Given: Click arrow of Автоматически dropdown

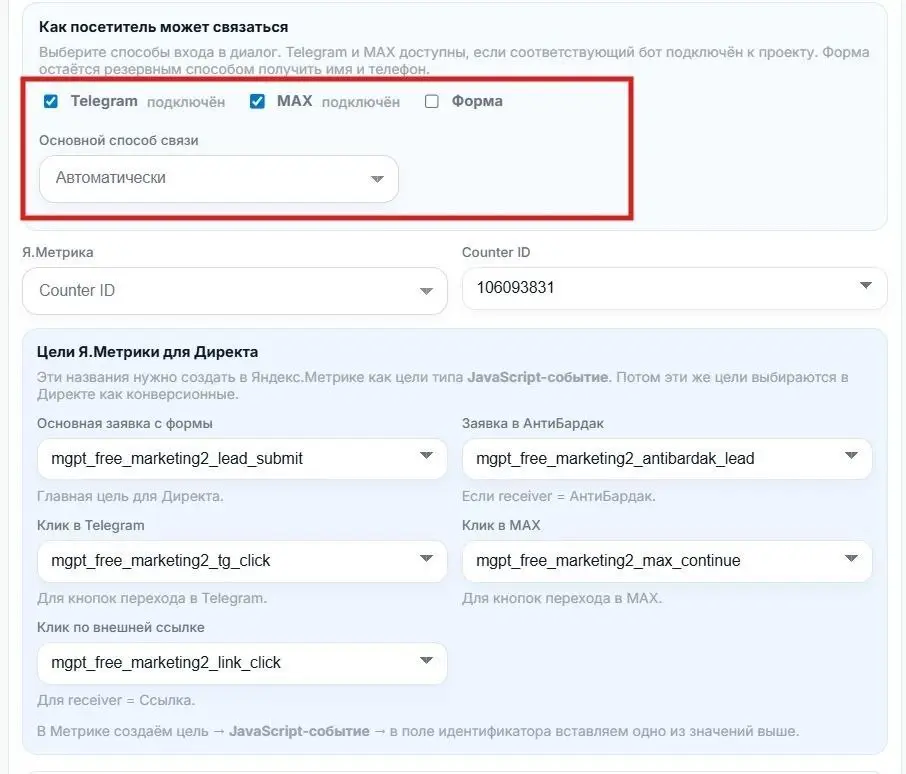Looking at the screenshot, I should point(377,179).
